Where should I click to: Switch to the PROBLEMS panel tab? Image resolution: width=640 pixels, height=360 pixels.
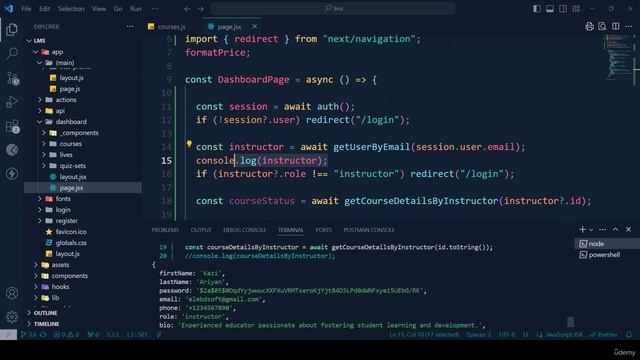coord(165,230)
